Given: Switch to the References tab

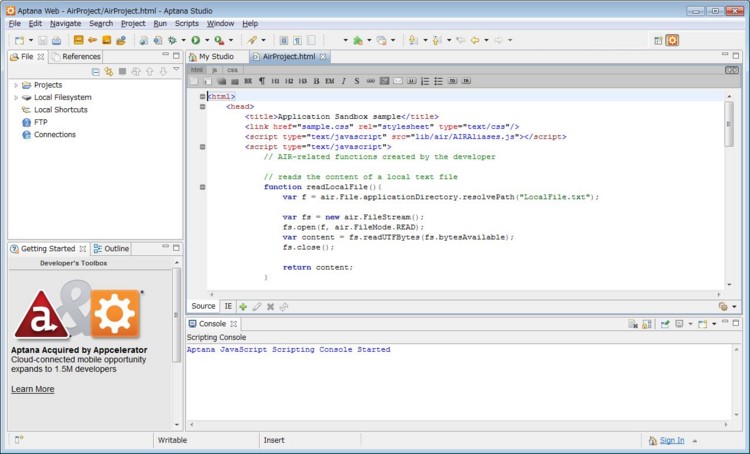Looking at the screenshot, I should click(76, 57).
